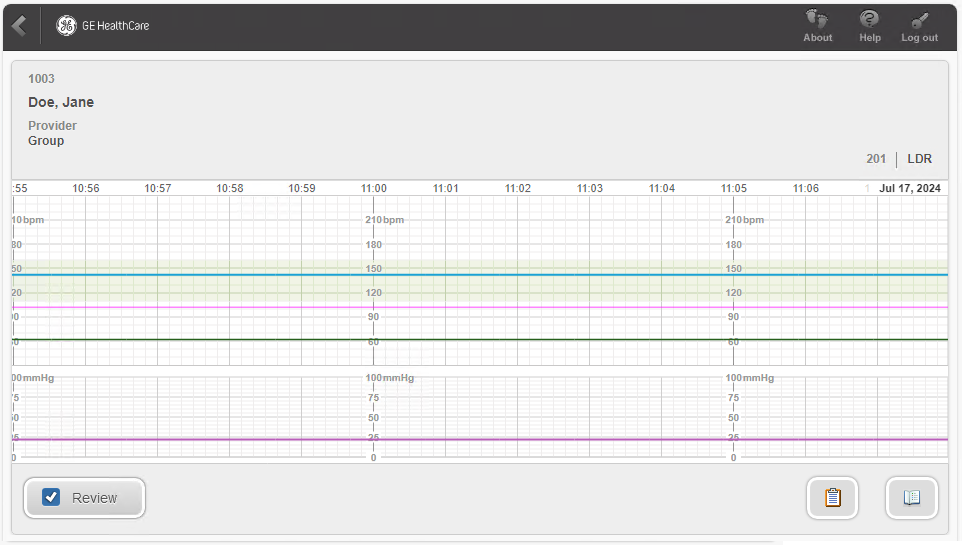The height and width of the screenshot is (545, 962).
Task: Click the 11:05 time marker
Action: 734,188
